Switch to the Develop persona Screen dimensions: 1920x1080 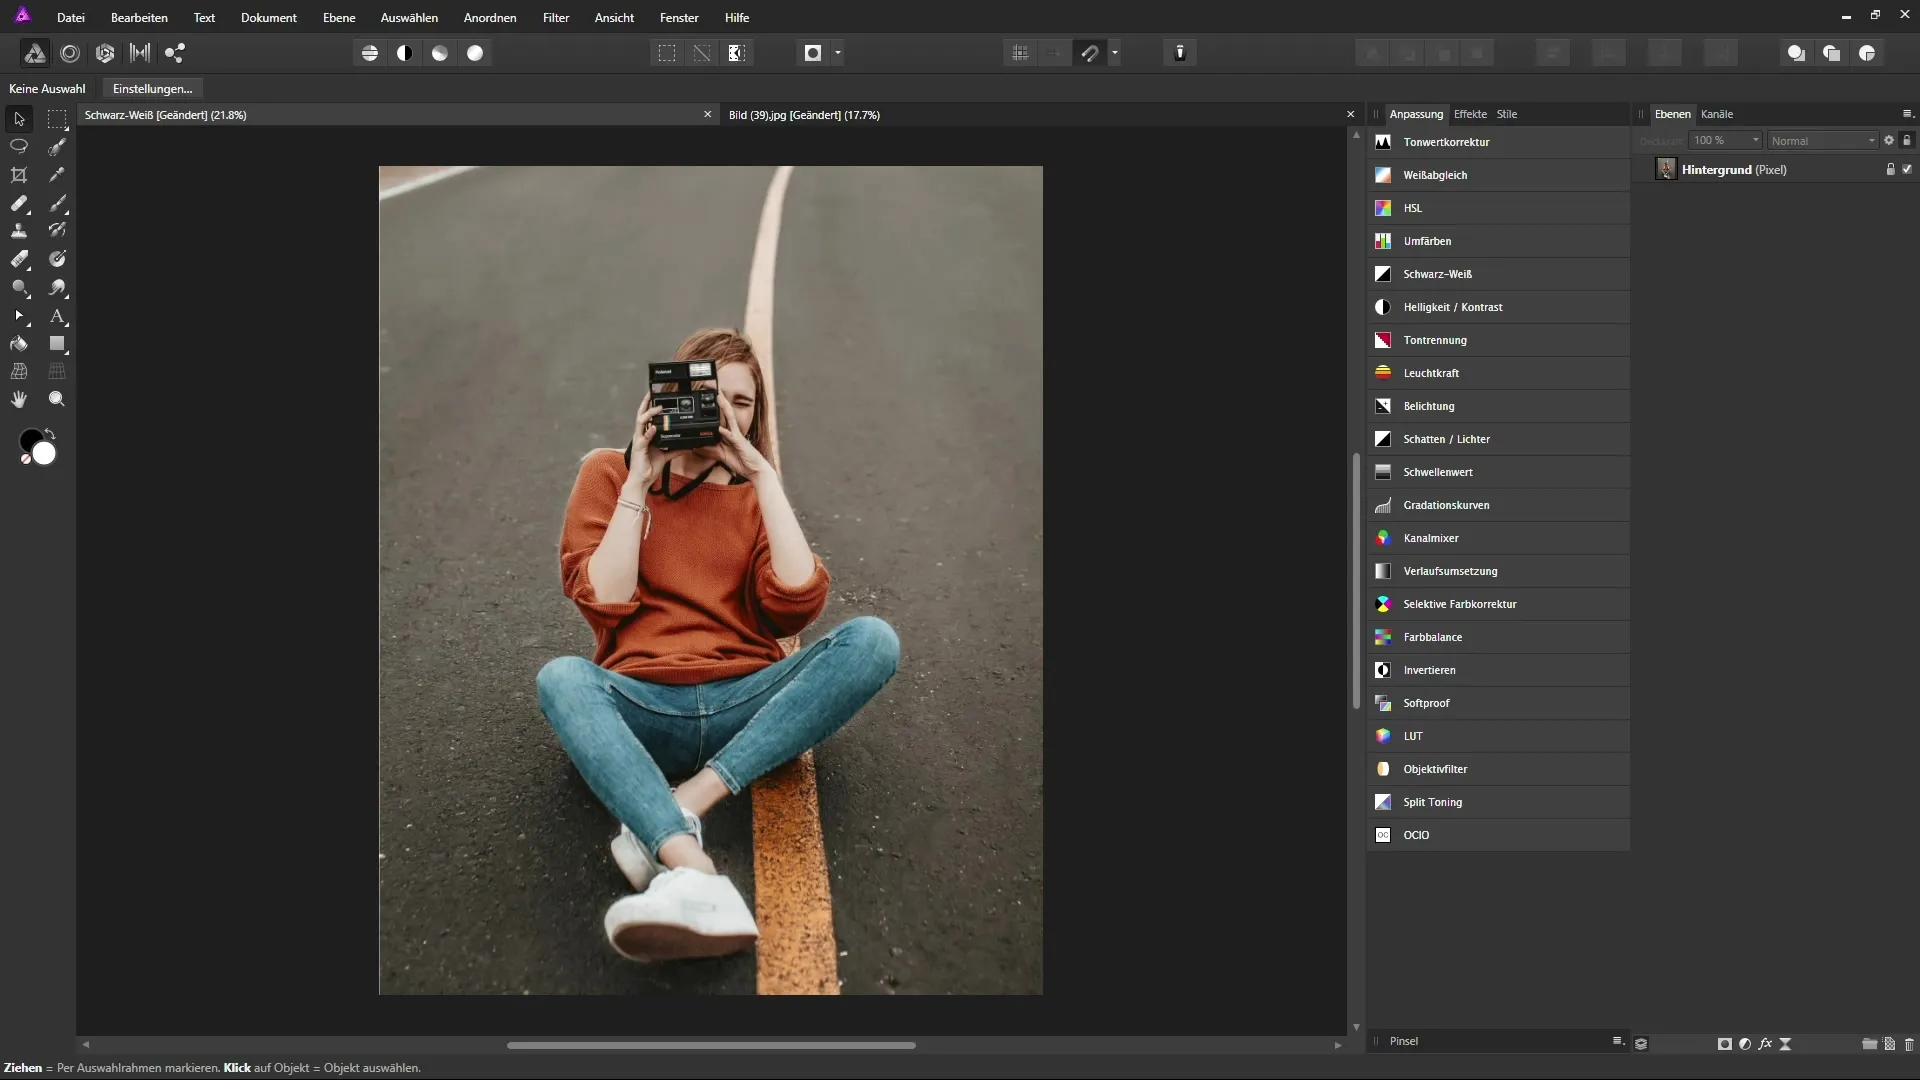tap(105, 53)
